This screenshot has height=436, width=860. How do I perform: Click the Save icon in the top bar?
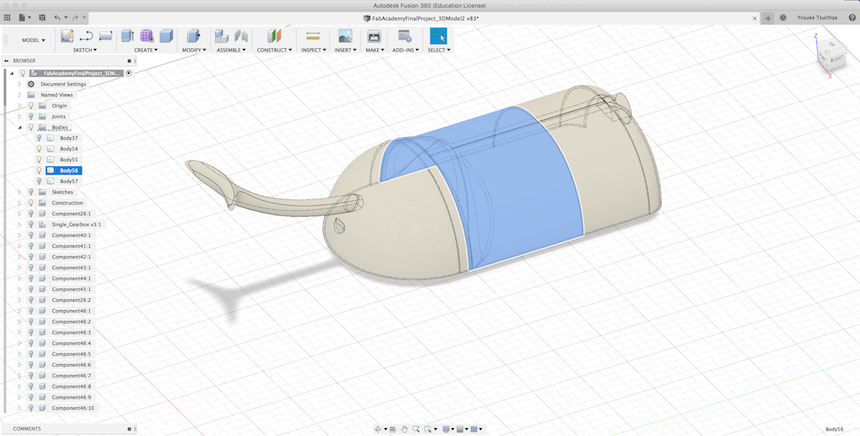(x=42, y=18)
